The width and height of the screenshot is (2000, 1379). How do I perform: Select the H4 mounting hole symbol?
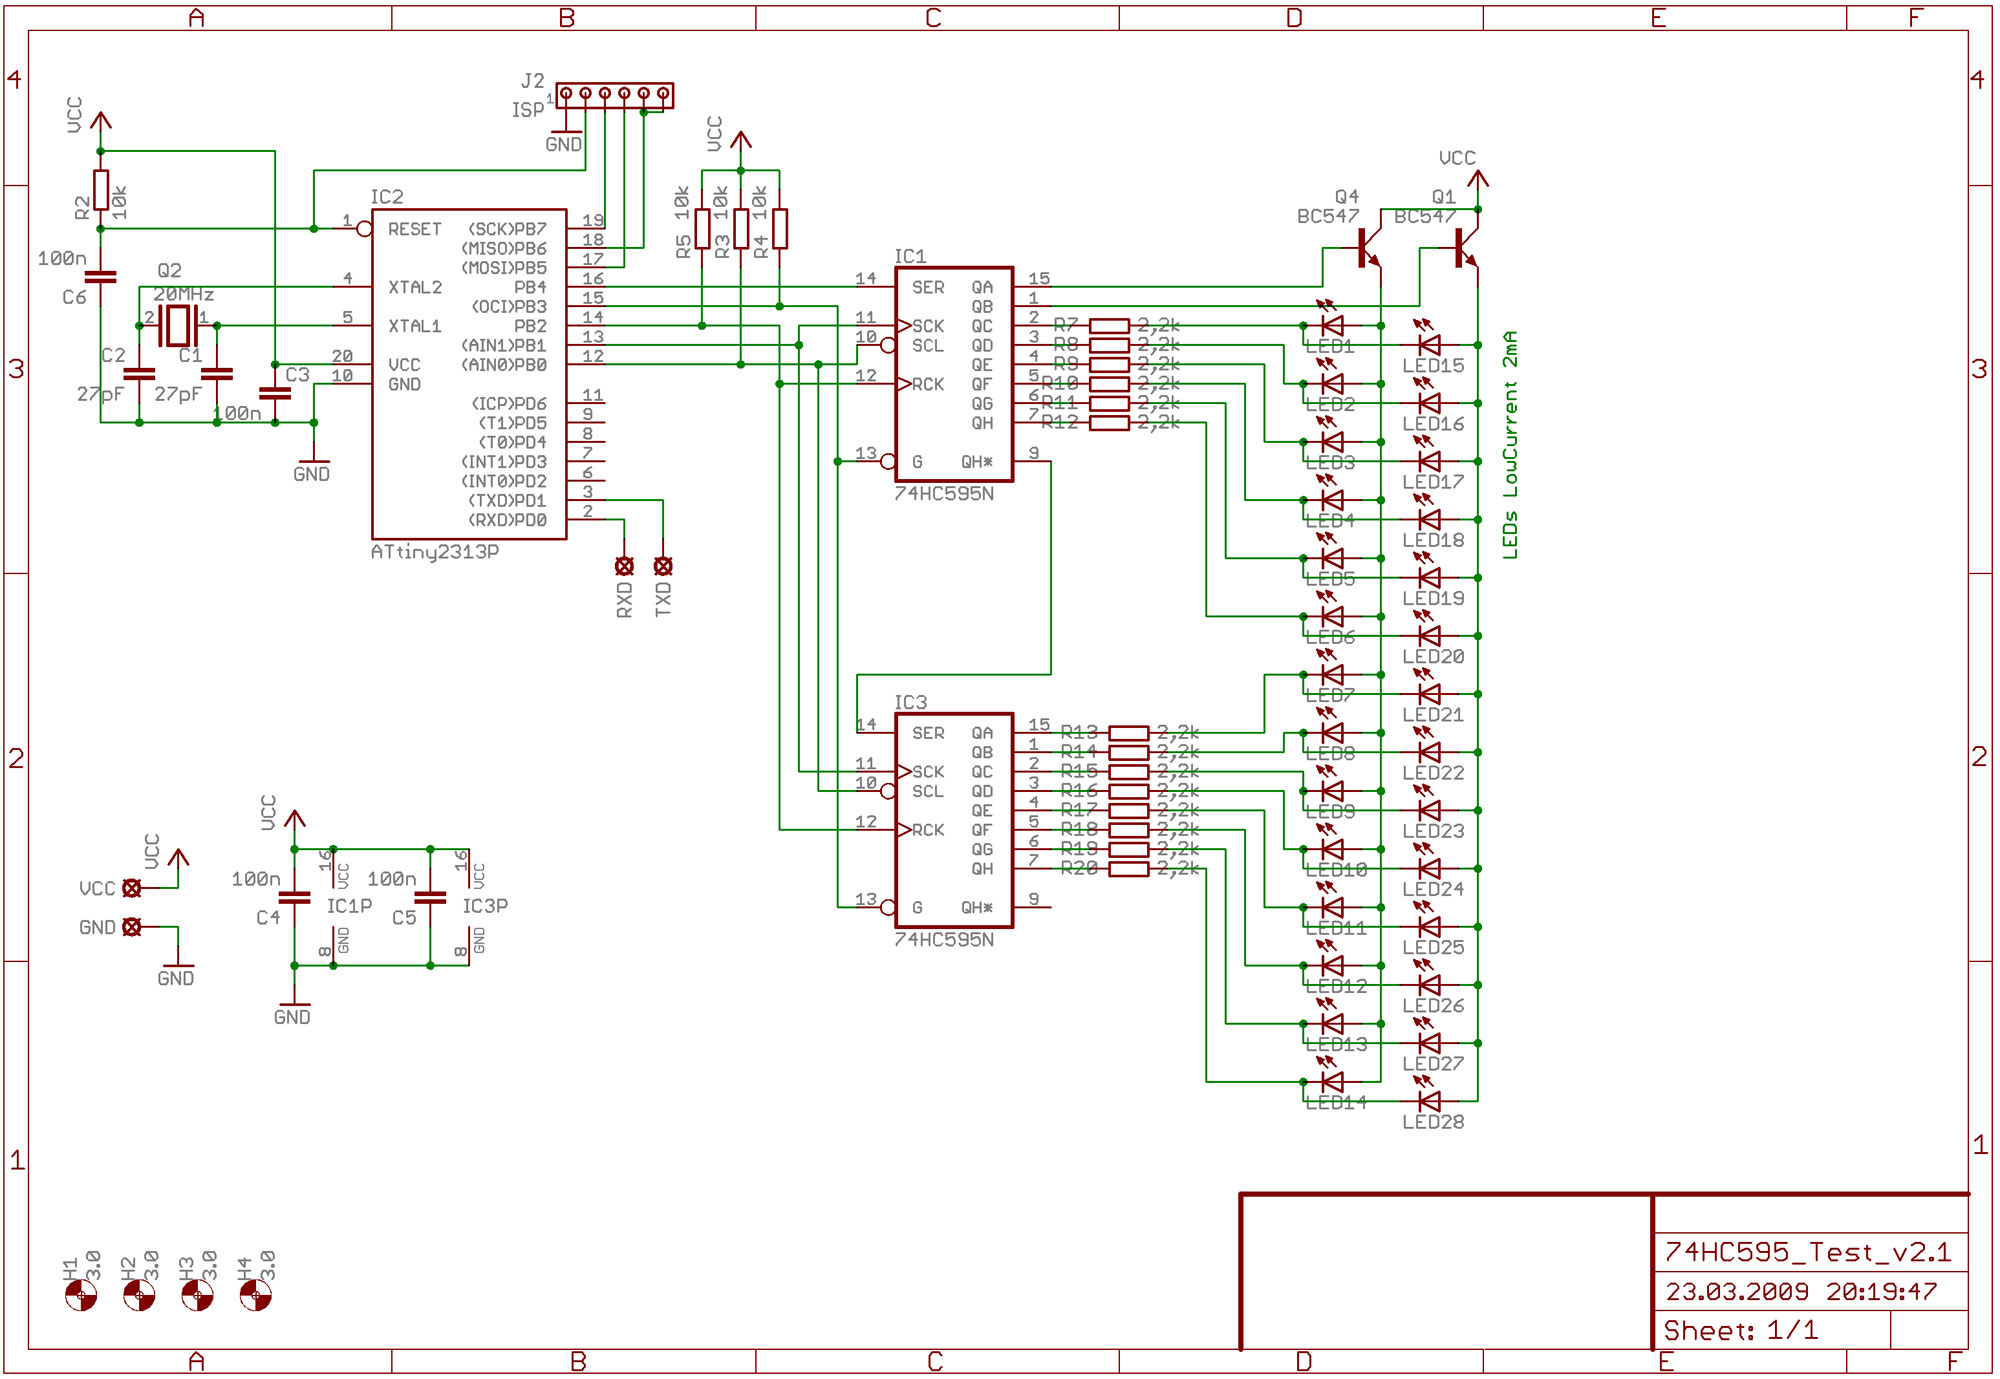point(255,1296)
